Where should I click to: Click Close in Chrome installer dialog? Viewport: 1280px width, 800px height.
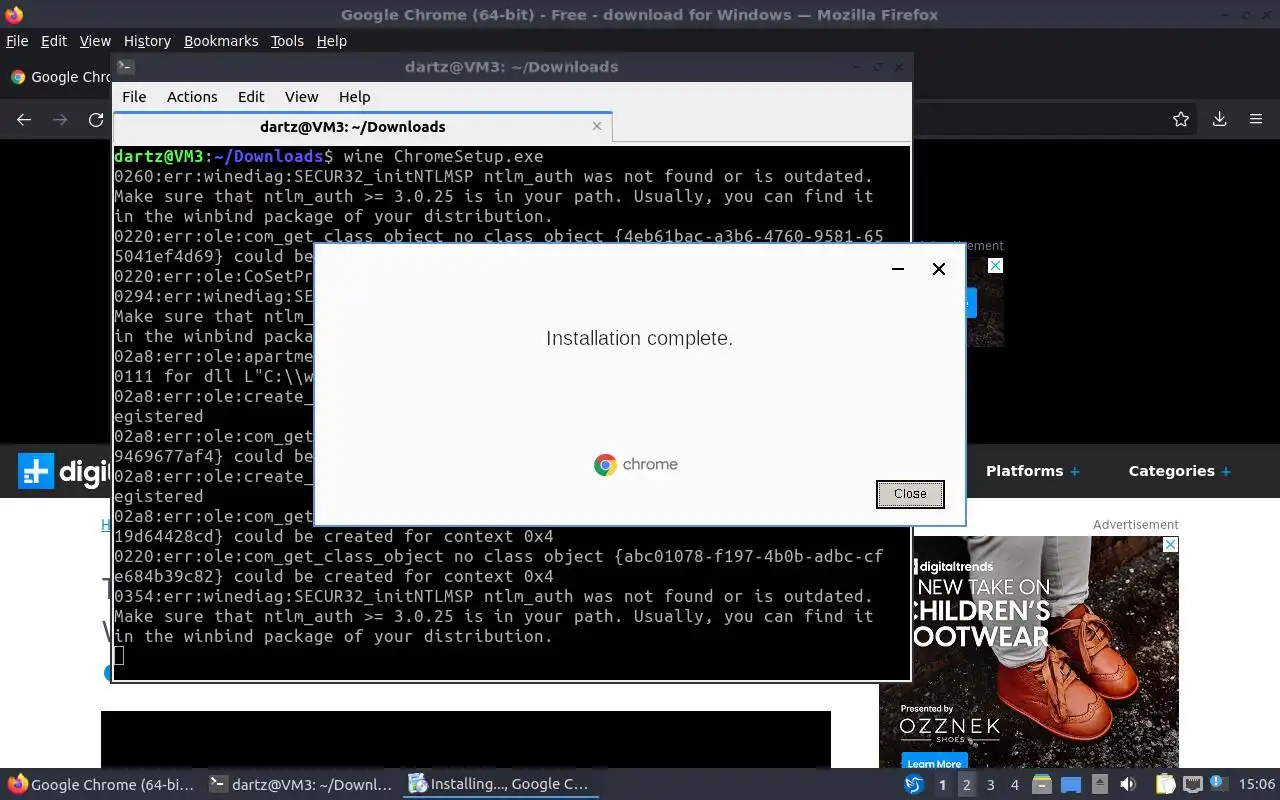[910, 494]
